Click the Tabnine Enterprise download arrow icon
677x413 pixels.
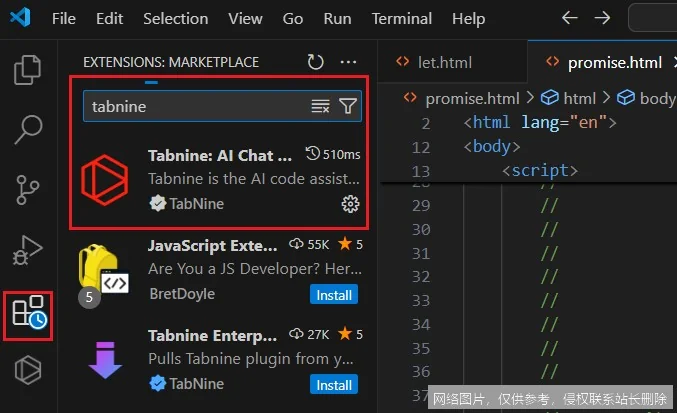click(x=105, y=360)
